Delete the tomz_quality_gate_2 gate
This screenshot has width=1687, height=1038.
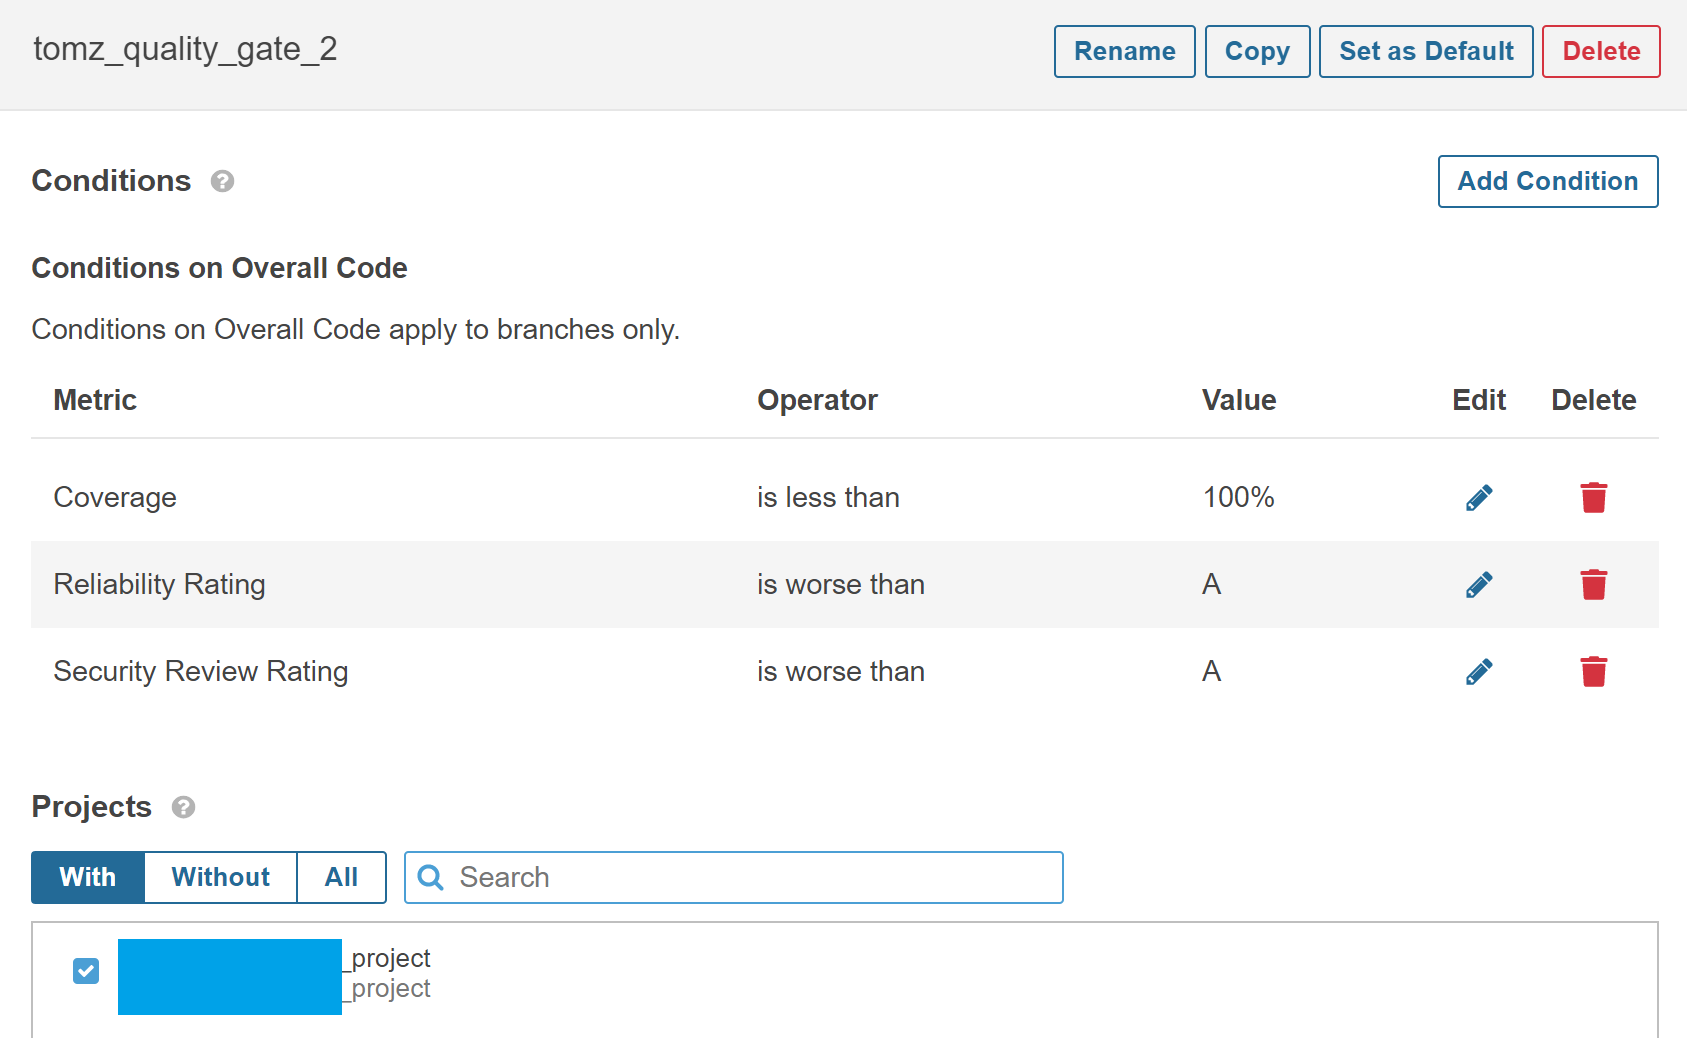point(1600,52)
